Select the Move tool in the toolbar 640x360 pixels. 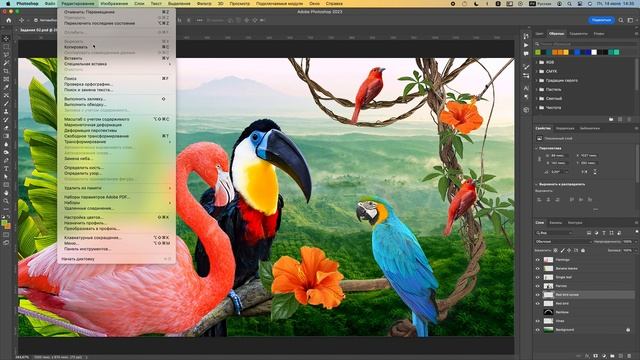coord(6,38)
